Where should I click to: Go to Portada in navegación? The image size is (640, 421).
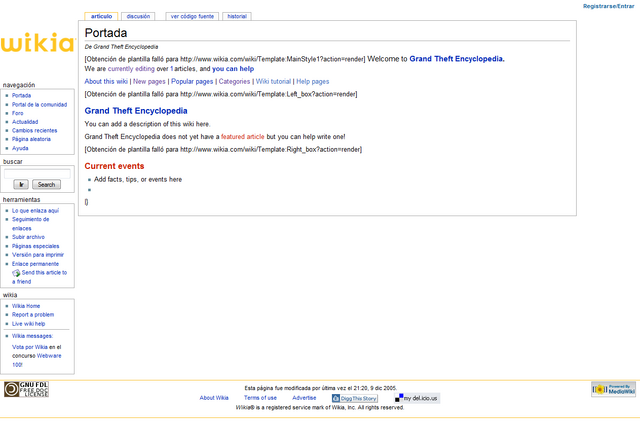21,96
